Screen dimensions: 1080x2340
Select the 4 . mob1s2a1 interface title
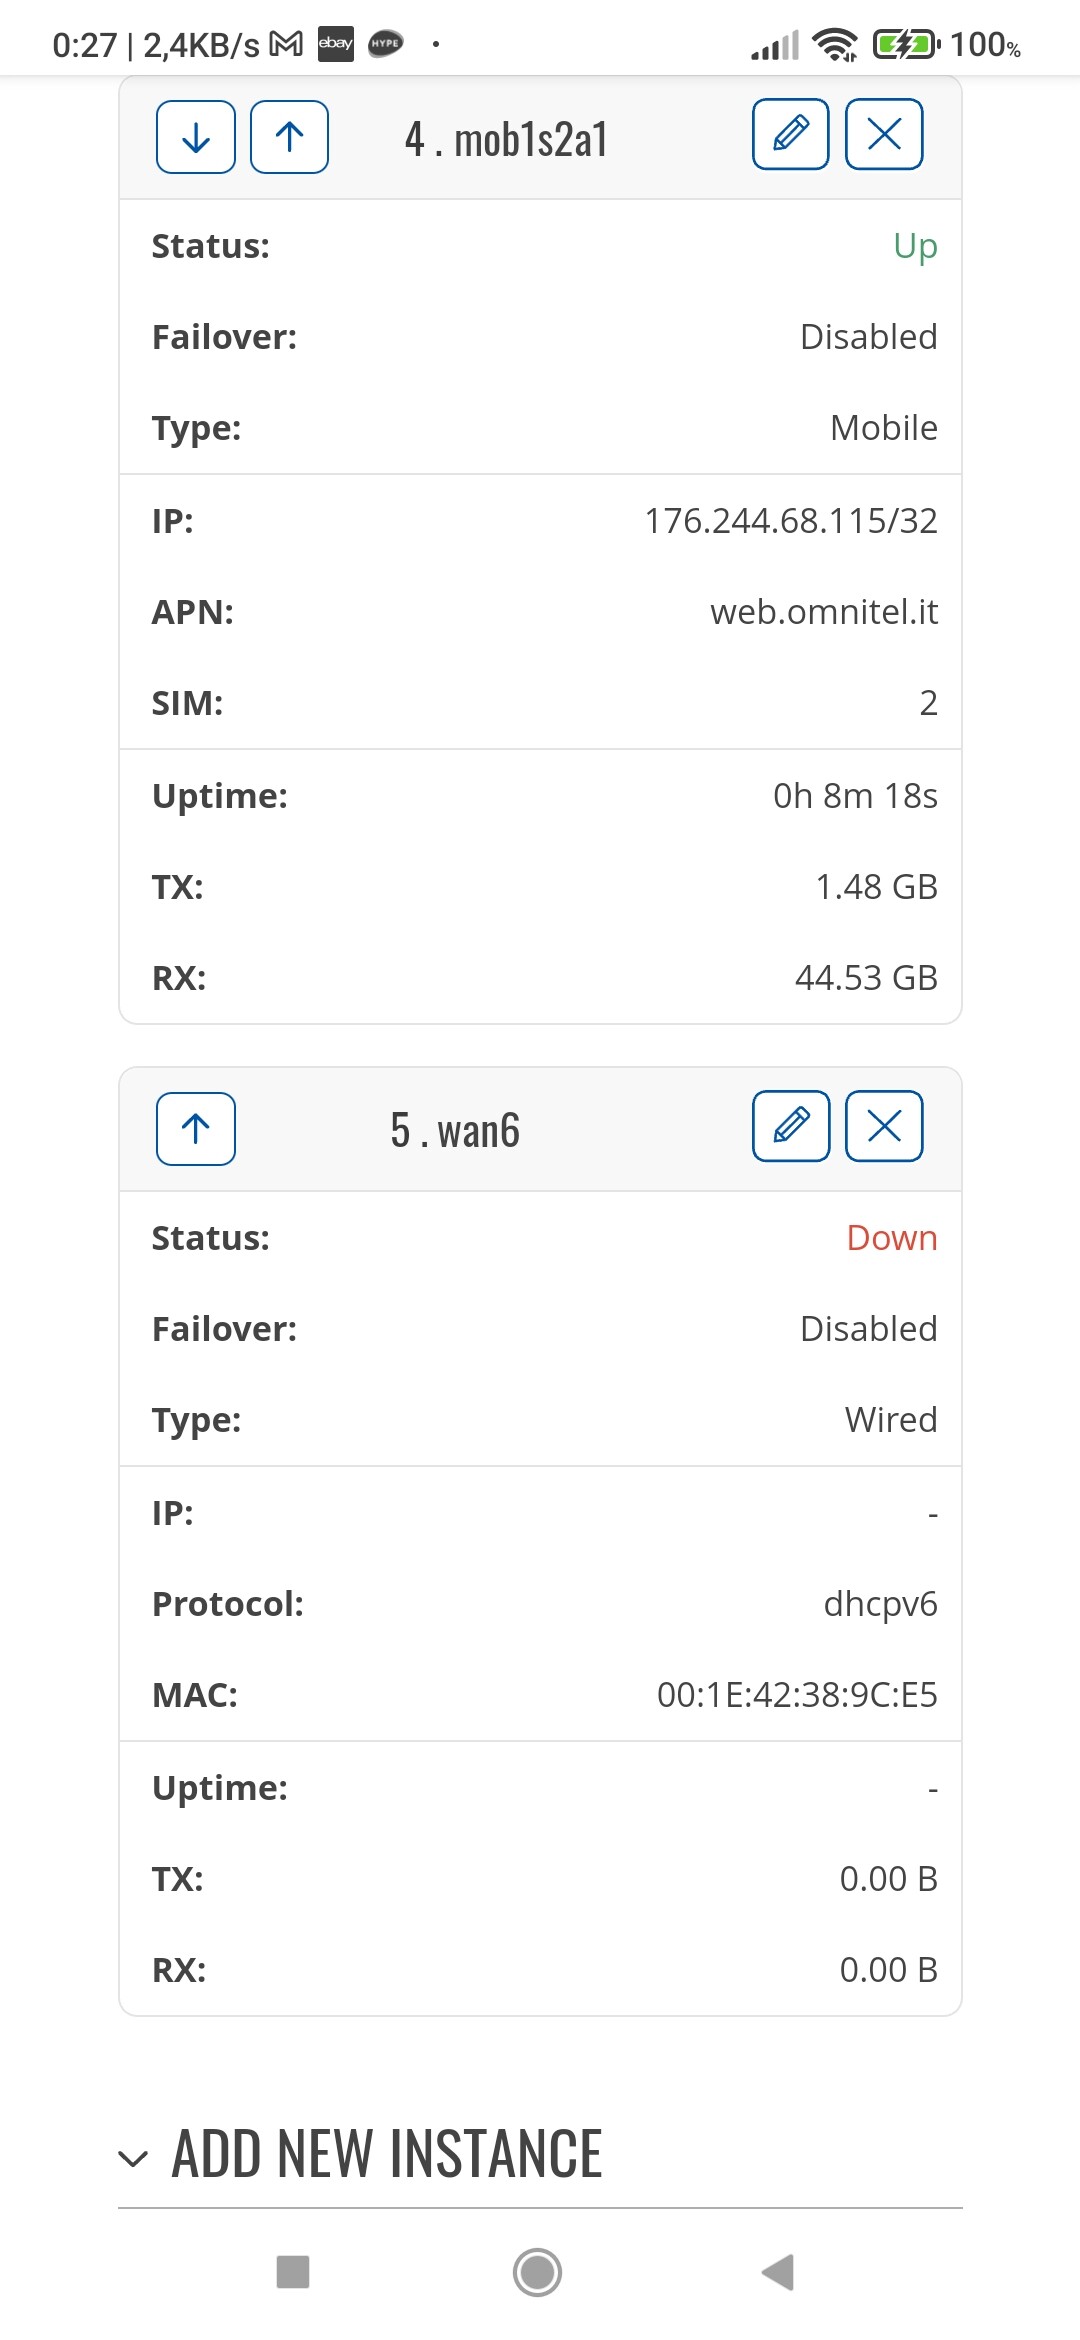click(506, 139)
